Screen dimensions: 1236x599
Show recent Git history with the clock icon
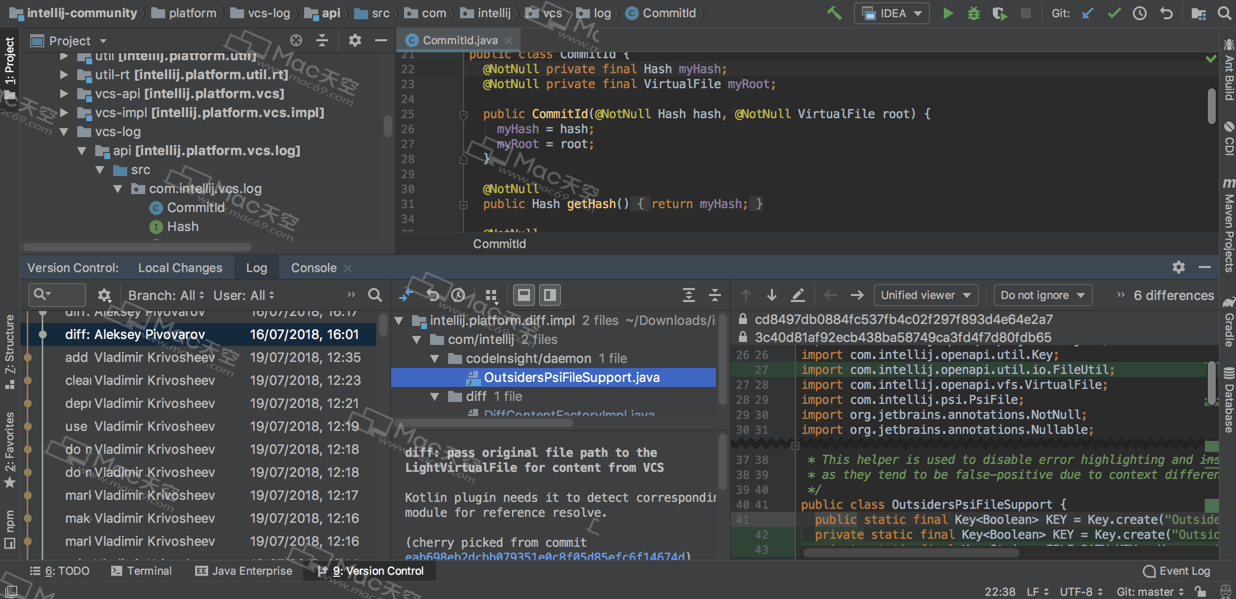[1139, 13]
